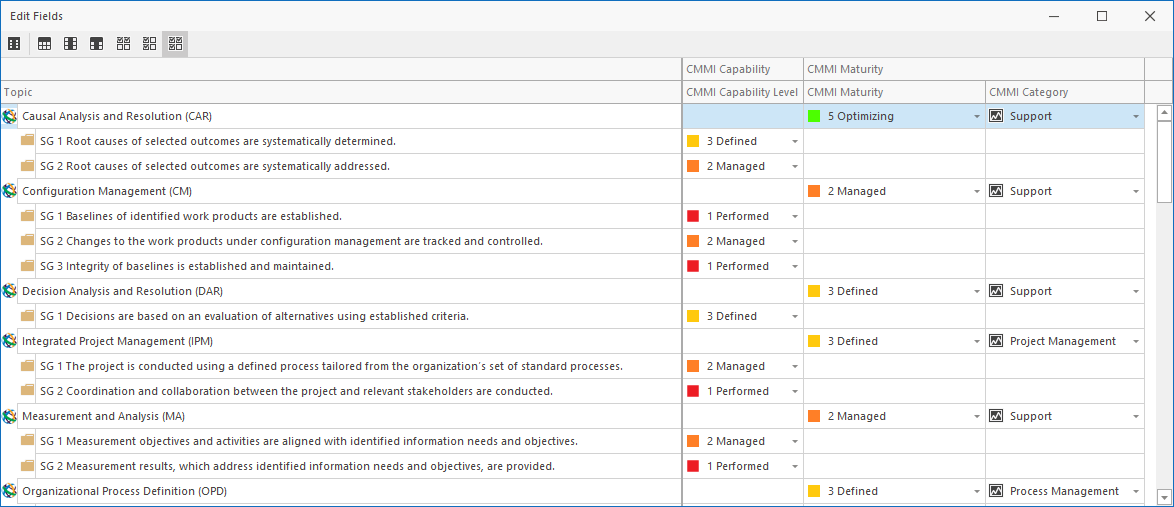Screen dimensions: 1174x507
Task: Click the scrollbar down arrow
Action: [1164, 495]
